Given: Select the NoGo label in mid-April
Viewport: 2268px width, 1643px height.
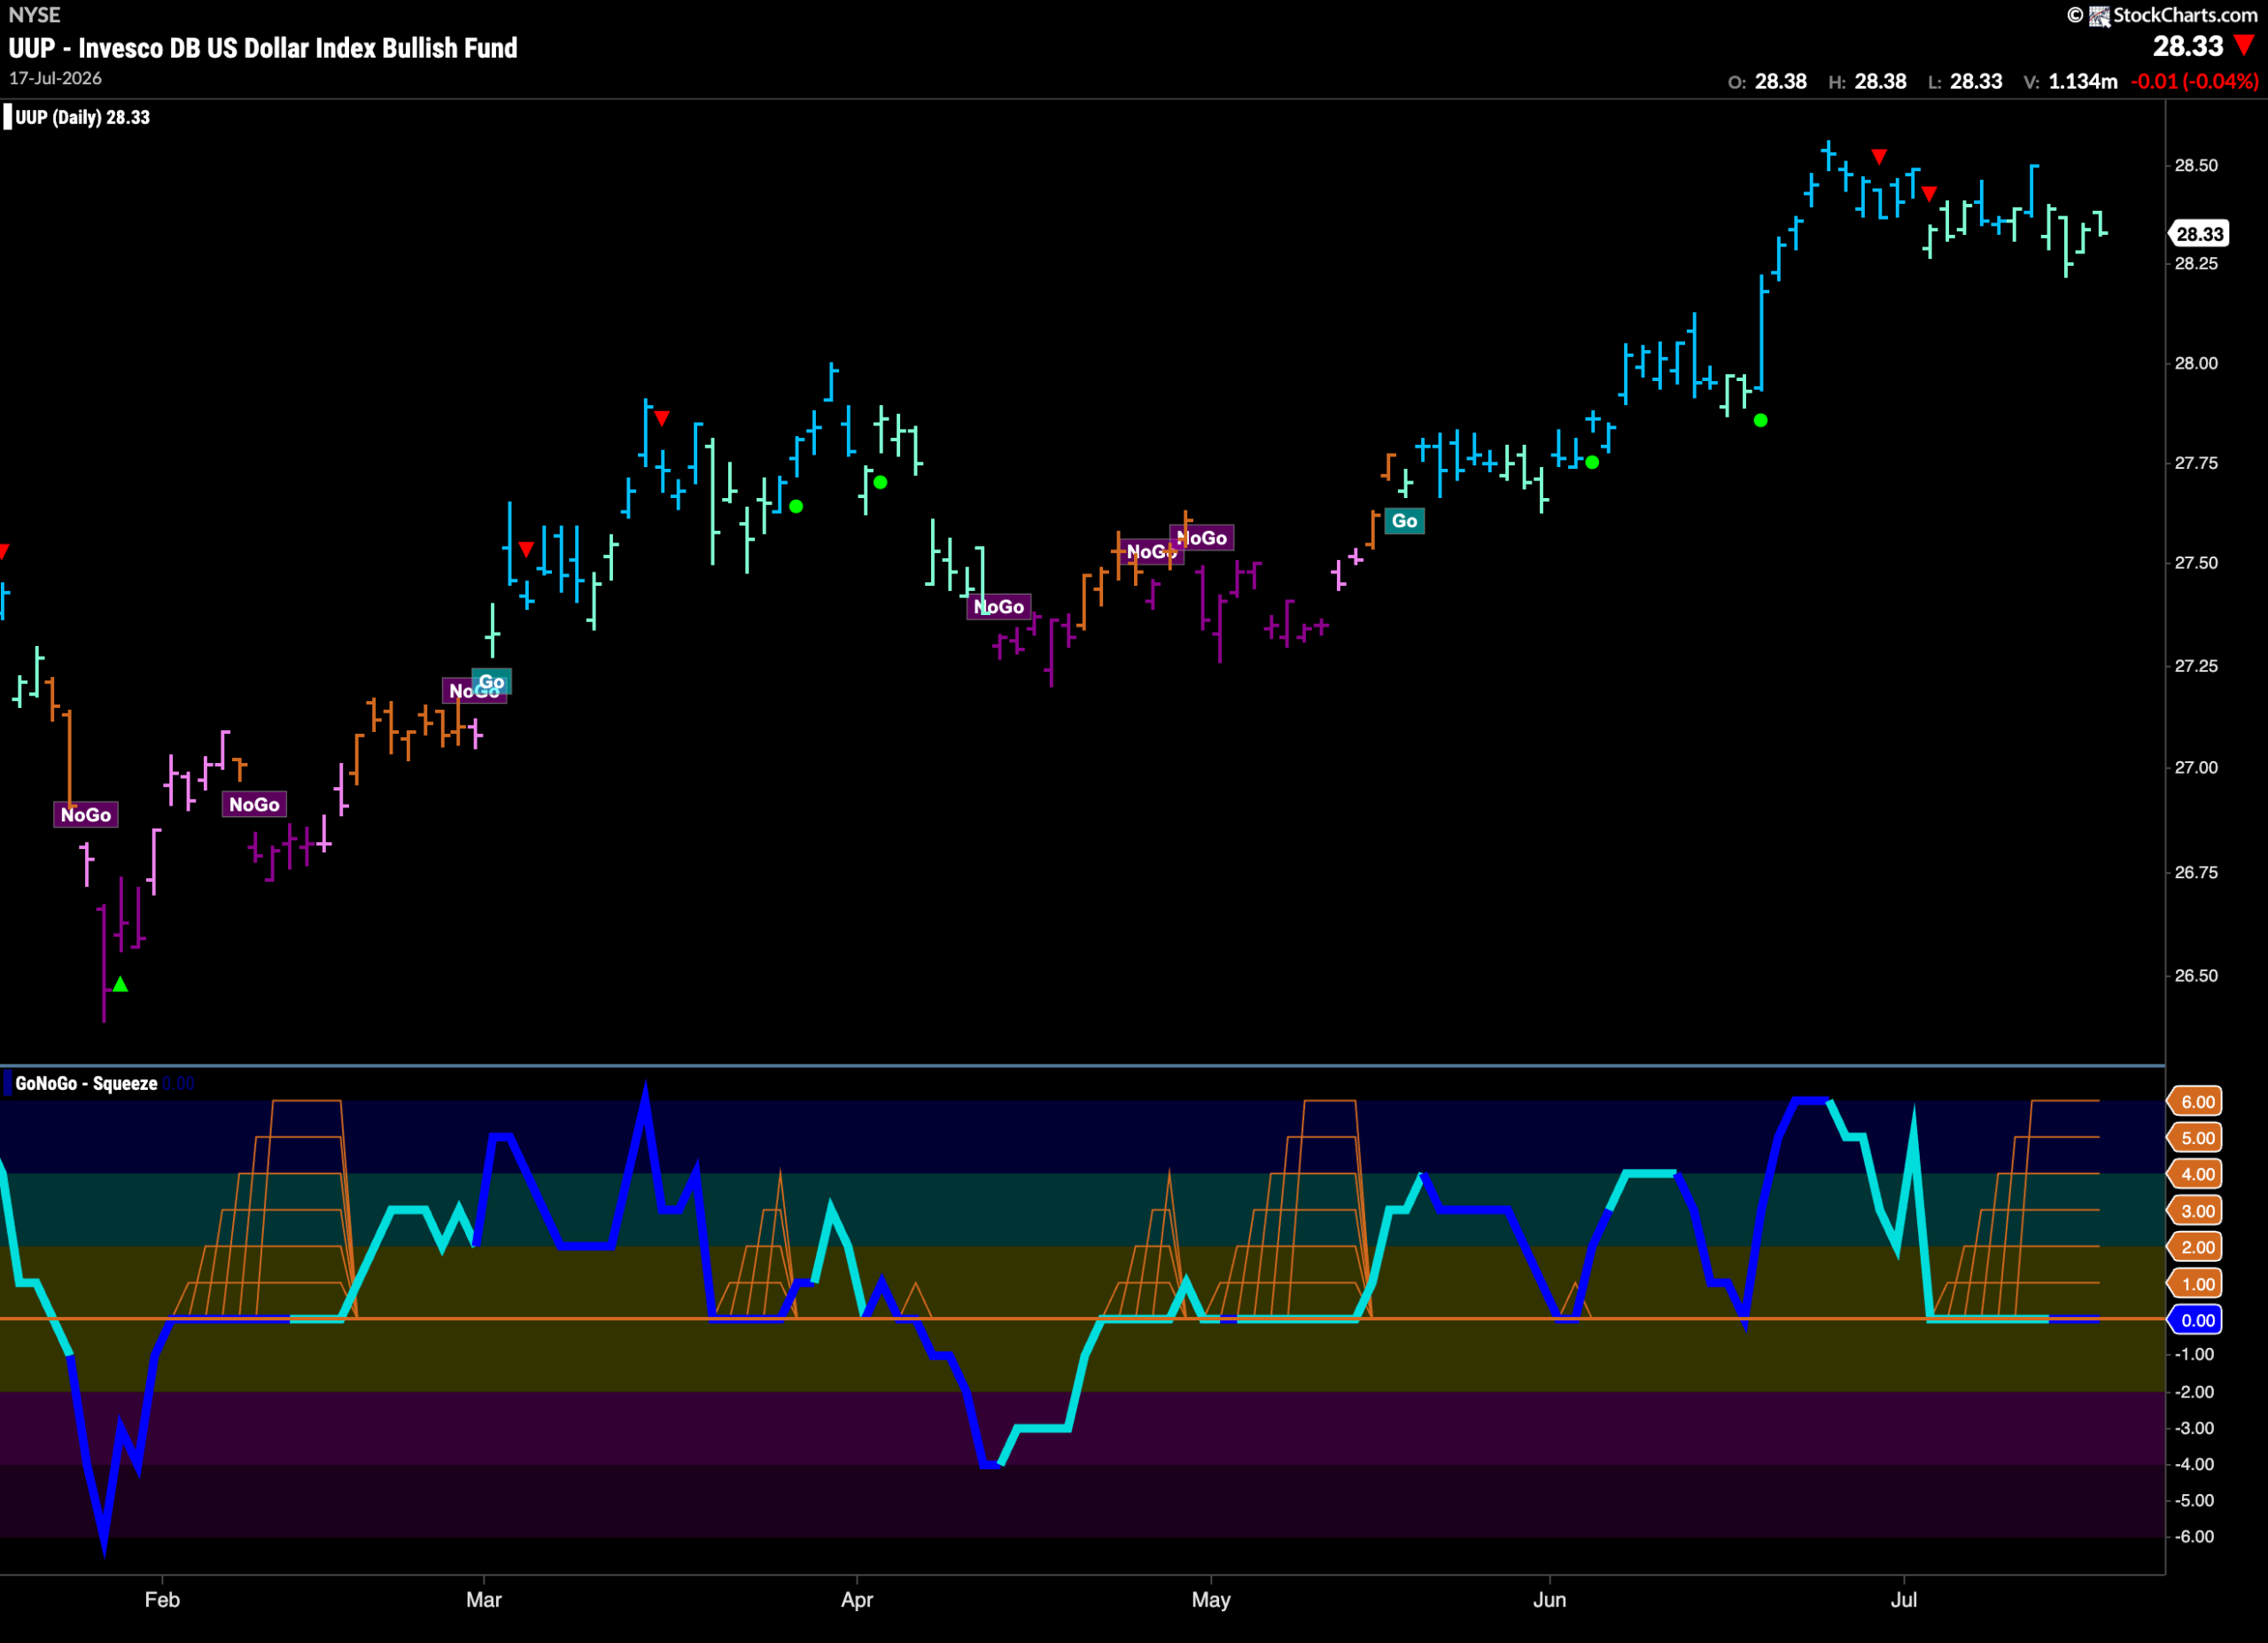Looking at the screenshot, I should (x=999, y=606).
